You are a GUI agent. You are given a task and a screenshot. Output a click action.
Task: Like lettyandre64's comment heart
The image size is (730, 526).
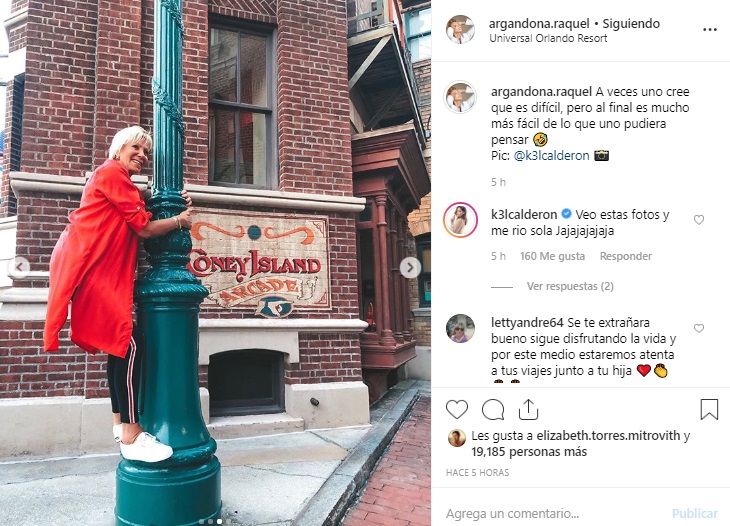coord(699,328)
